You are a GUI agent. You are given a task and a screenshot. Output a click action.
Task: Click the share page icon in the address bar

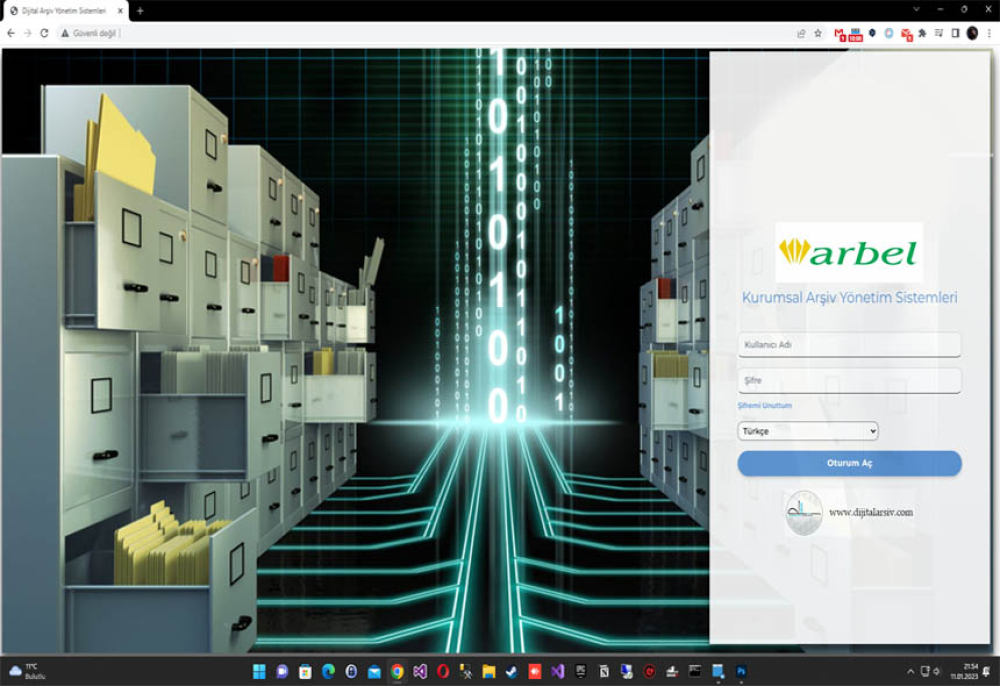(x=800, y=33)
